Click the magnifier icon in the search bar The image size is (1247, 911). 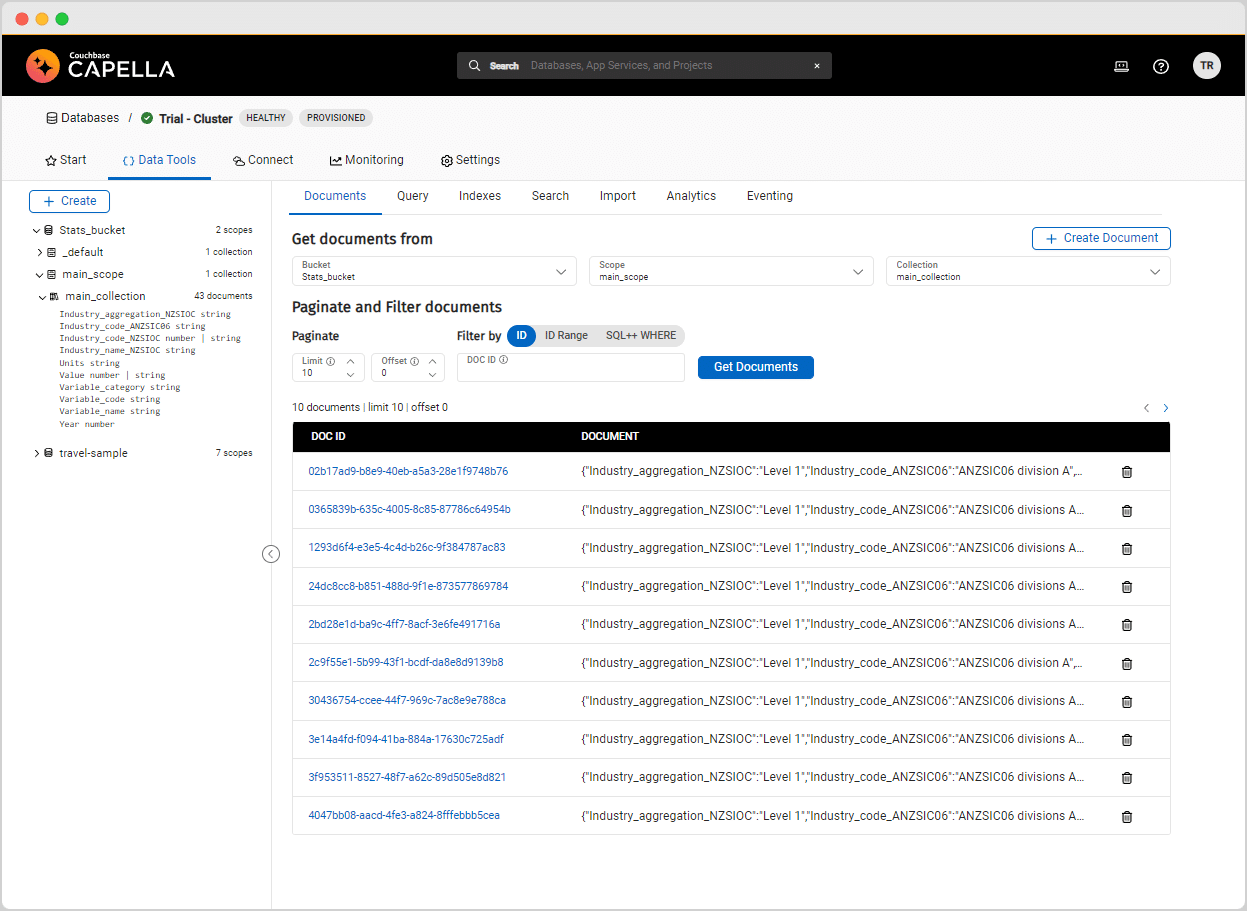point(474,65)
